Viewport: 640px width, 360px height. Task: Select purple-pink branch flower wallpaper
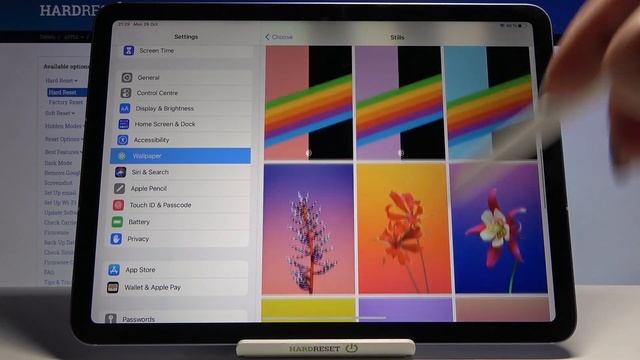[x=309, y=229]
